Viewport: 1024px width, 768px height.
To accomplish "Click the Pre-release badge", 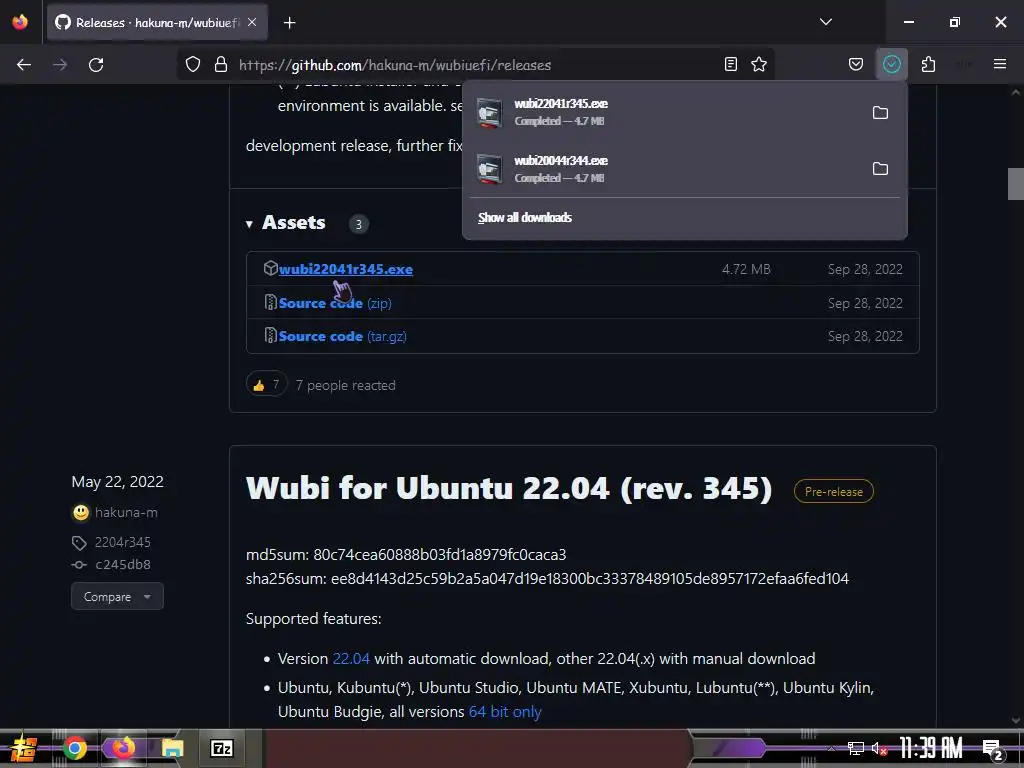I will click(833, 491).
